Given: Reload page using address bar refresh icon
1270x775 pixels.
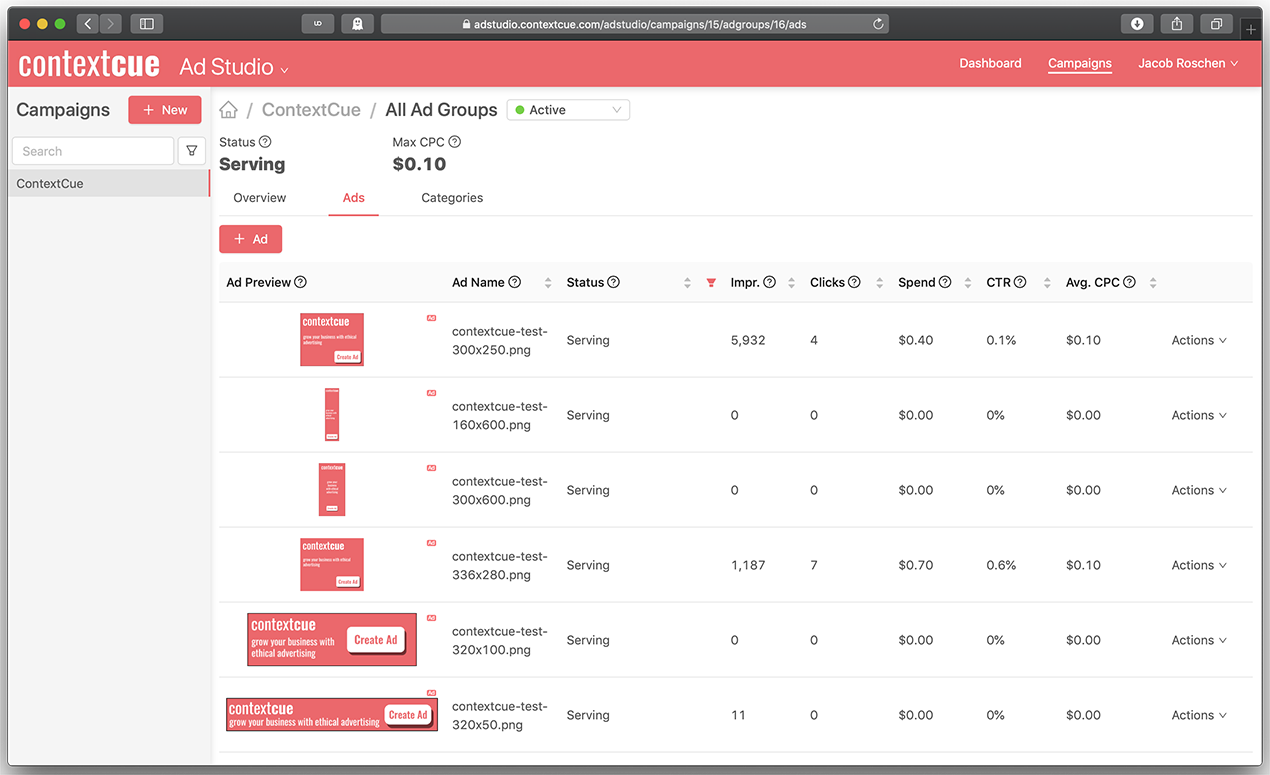Looking at the screenshot, I should tap(878, 24).
